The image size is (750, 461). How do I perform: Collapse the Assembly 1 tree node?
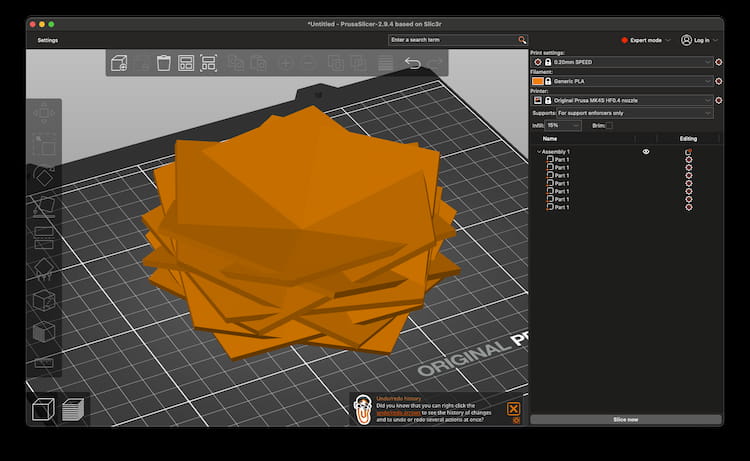539,152
